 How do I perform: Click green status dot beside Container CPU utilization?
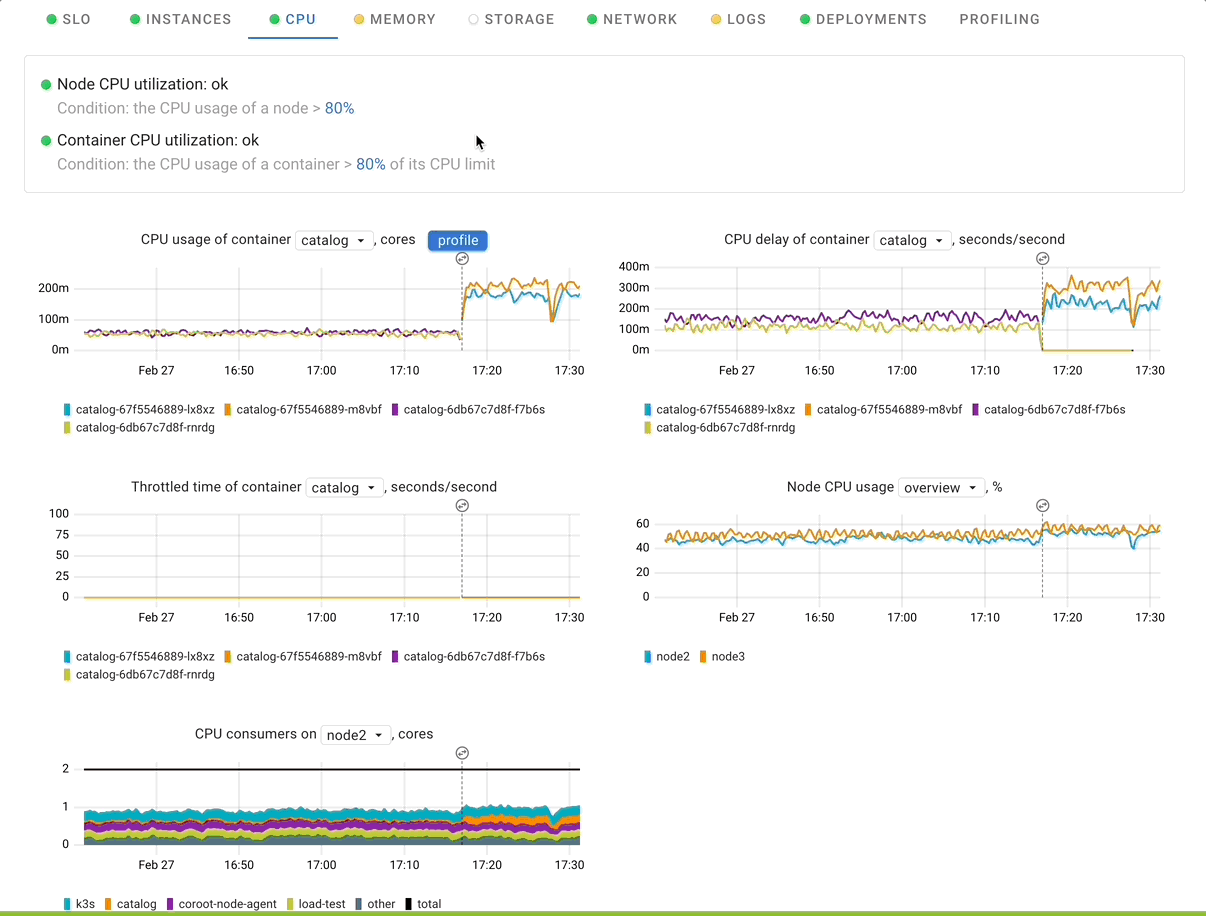tap(46, 141)
